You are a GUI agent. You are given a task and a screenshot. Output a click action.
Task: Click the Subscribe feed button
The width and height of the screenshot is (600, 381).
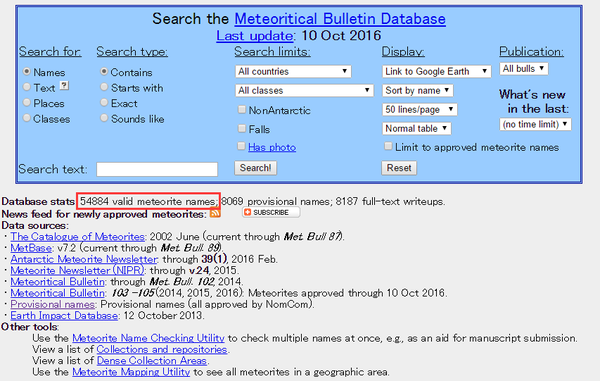(x=271, y=212)
